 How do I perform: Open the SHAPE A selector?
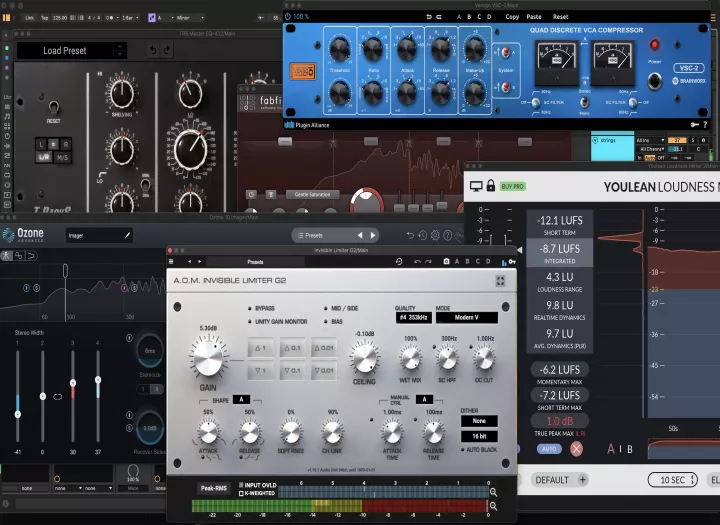click(241, 400)
